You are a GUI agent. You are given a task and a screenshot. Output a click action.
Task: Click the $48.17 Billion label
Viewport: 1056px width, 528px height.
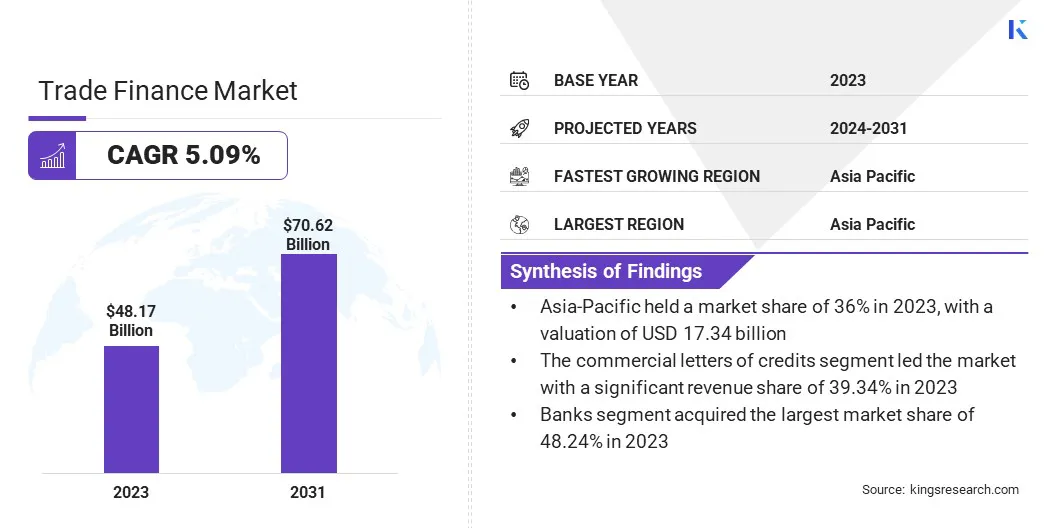[x=131, y=322]
